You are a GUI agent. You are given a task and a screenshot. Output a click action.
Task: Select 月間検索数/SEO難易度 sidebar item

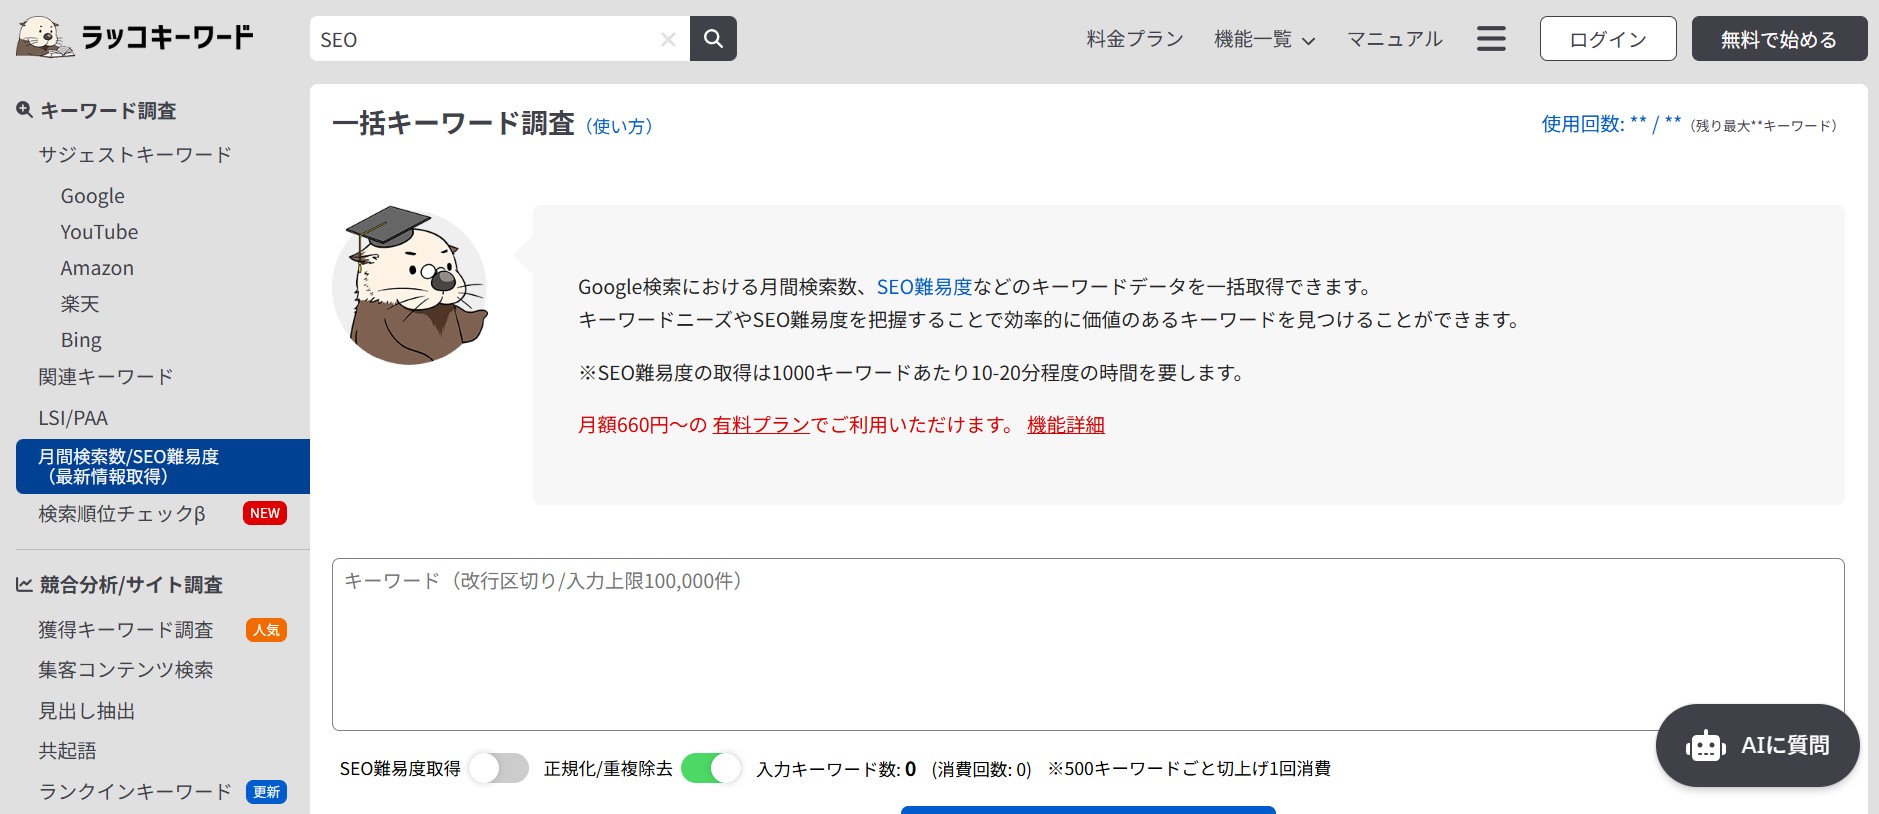[x=163, y=466]
